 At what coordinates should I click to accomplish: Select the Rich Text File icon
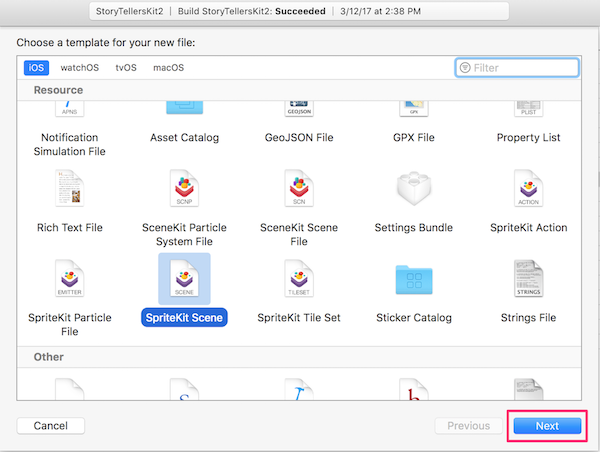tap(69, 188)
